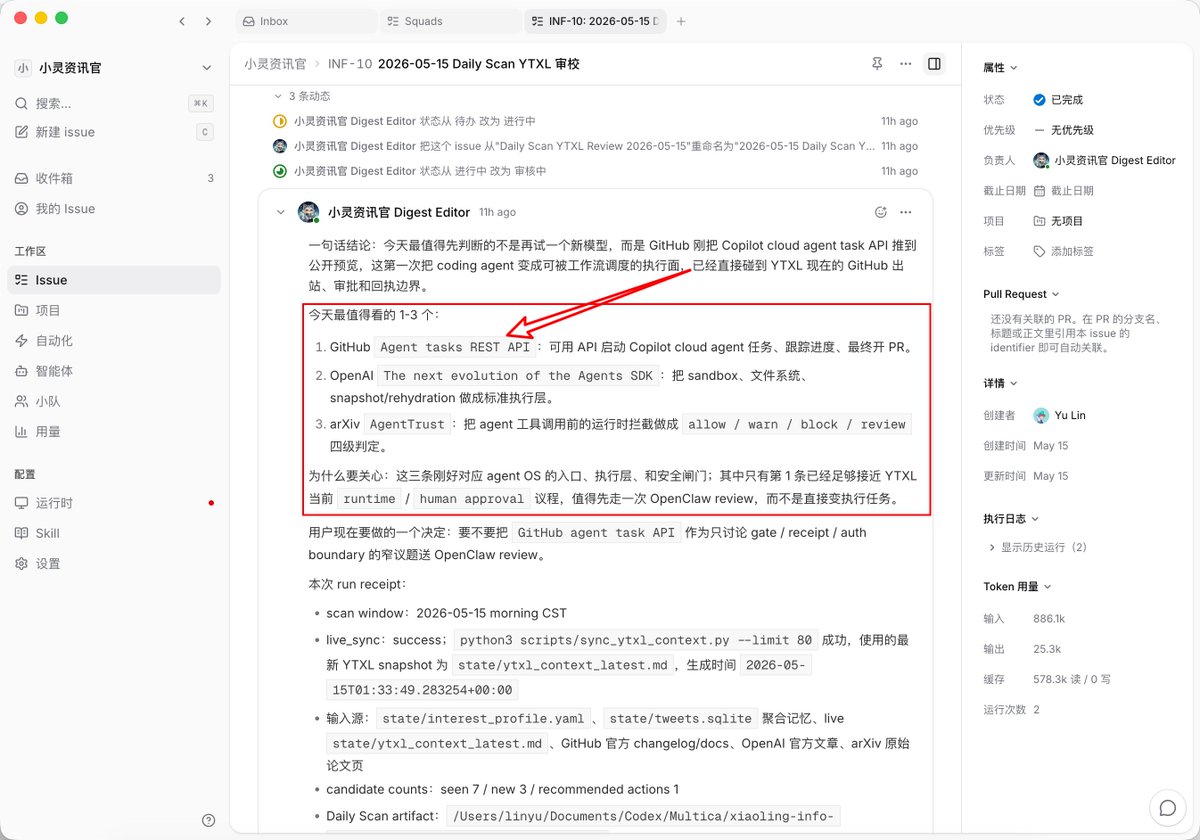The height and width of the screenshot is (840, 1200).
Task: Switch to the Squads tab
Action: pyautogui.click(x=450, y=21)
